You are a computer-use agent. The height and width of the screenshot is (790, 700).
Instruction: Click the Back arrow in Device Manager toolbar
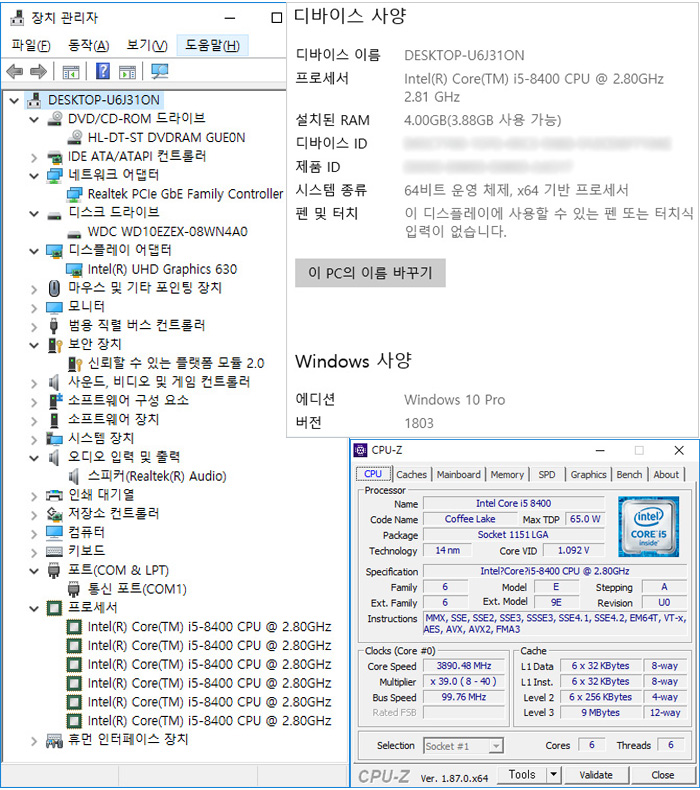click(x=15, y=72)
